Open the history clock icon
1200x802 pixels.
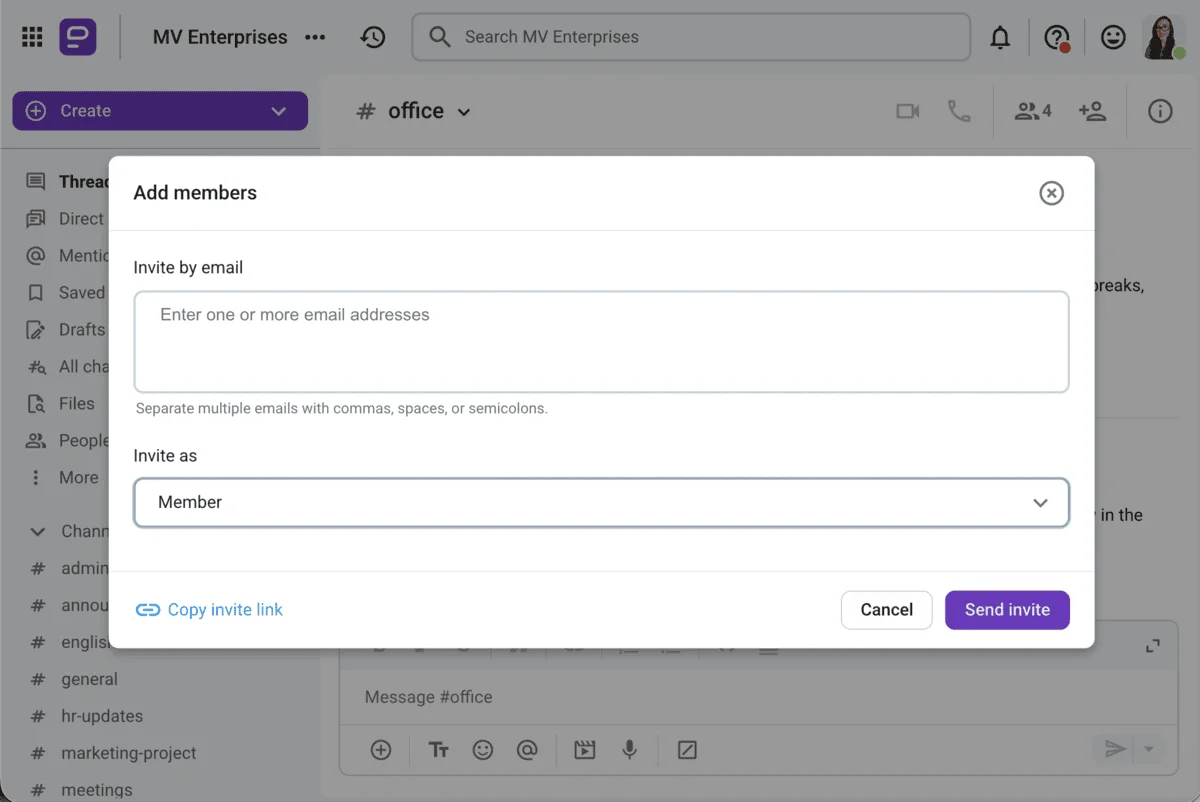373,37
